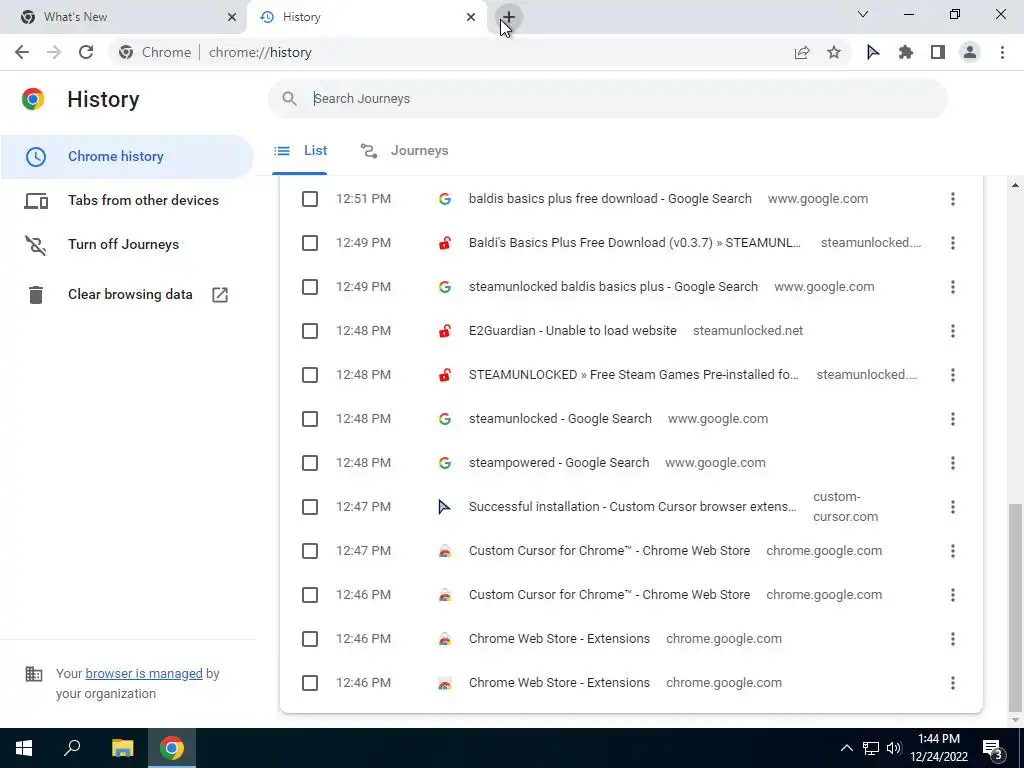Check the E2Guardian Unable to load website entry
1024x768 pixels.
click(310, 331)
